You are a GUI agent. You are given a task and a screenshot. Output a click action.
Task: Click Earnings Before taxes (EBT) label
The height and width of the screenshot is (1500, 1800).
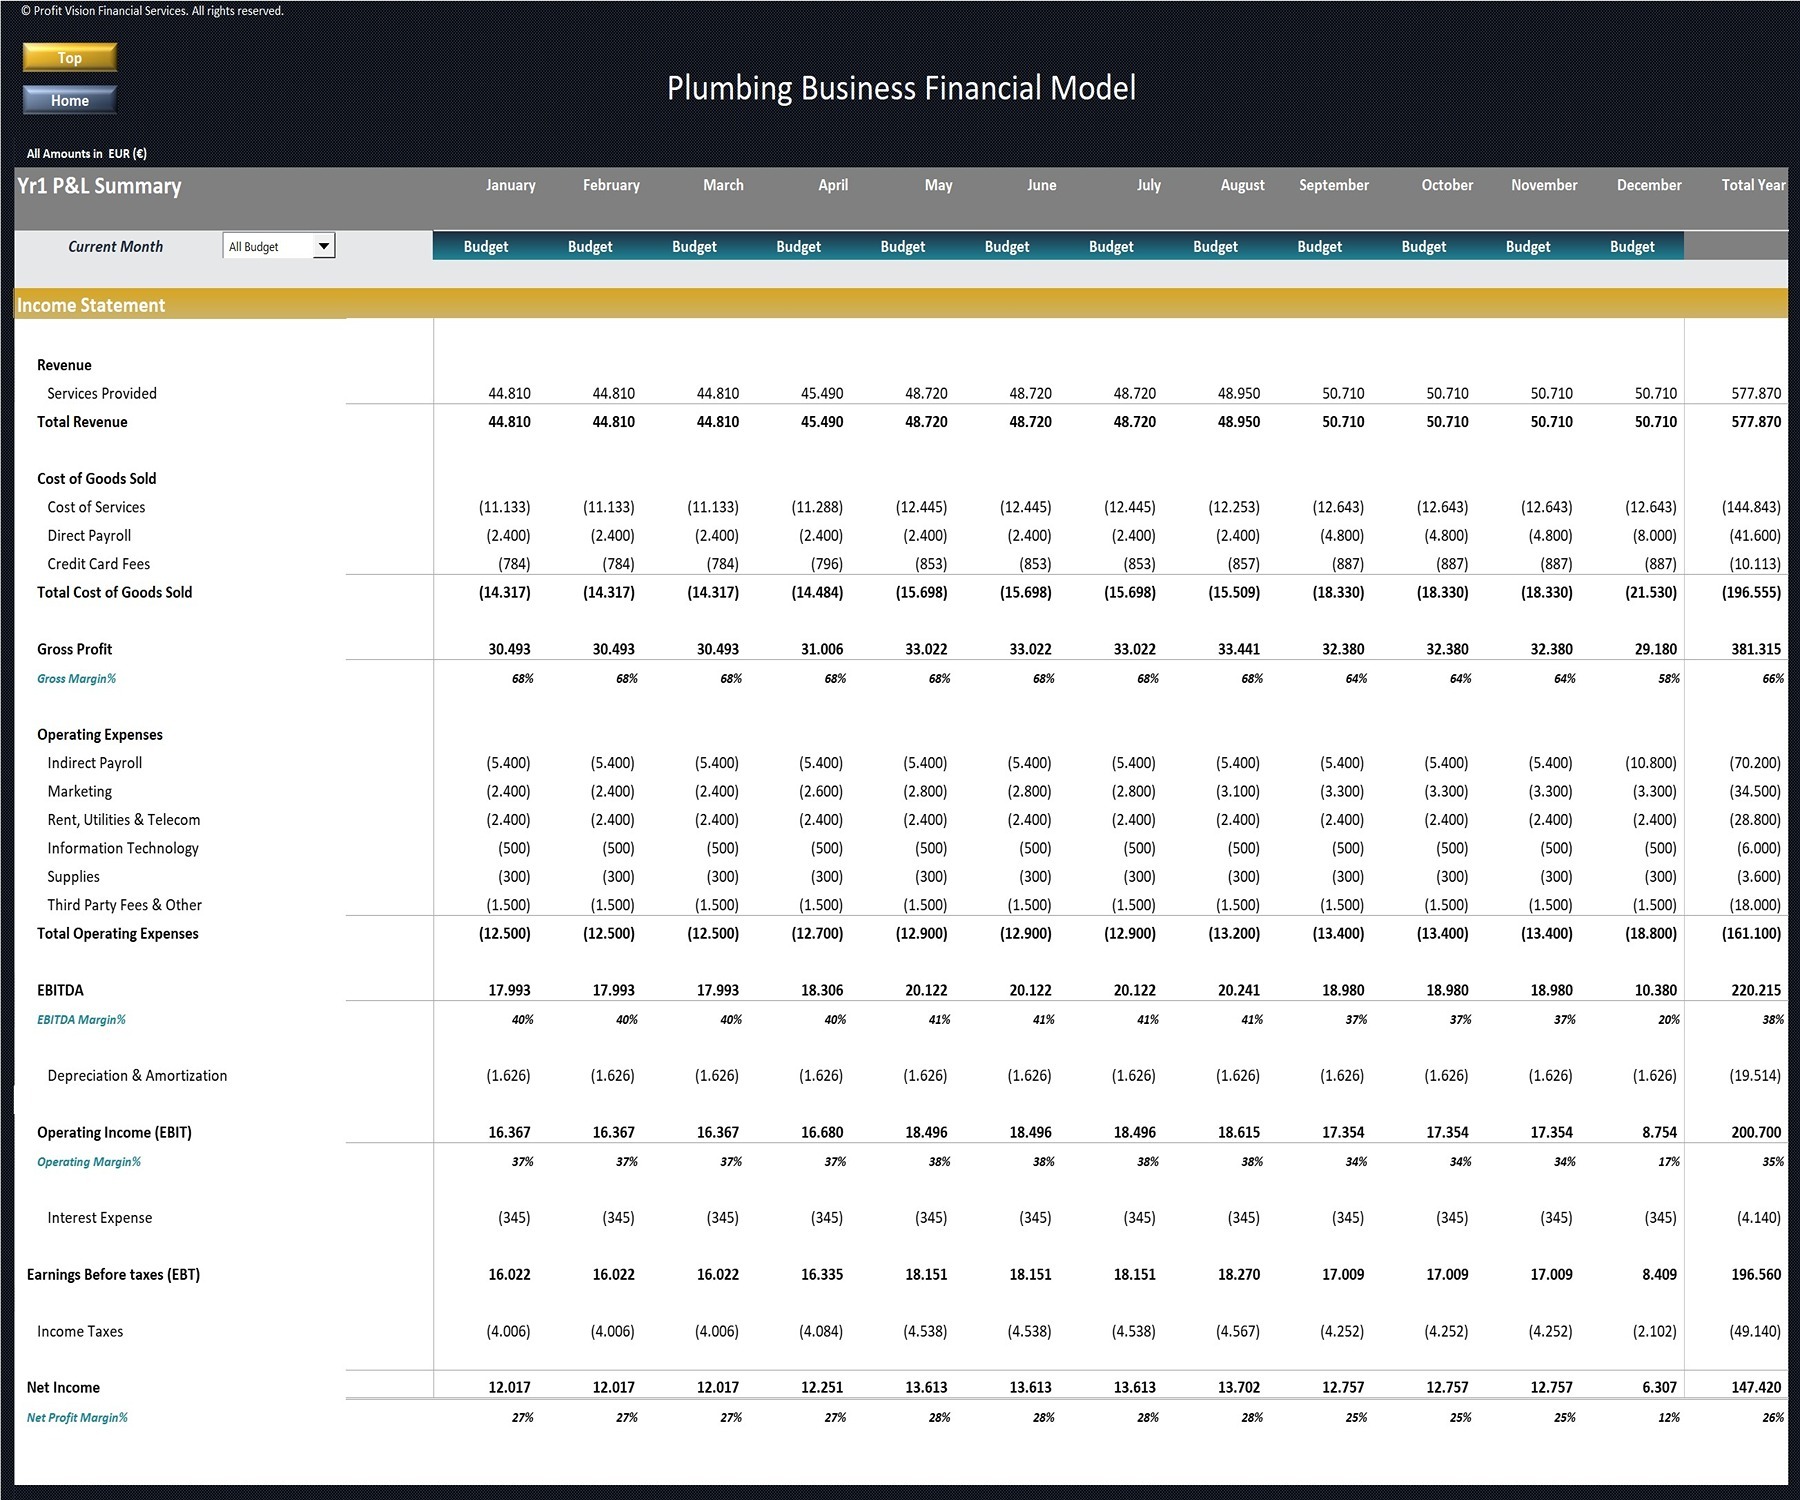[x=113, y=1274]
